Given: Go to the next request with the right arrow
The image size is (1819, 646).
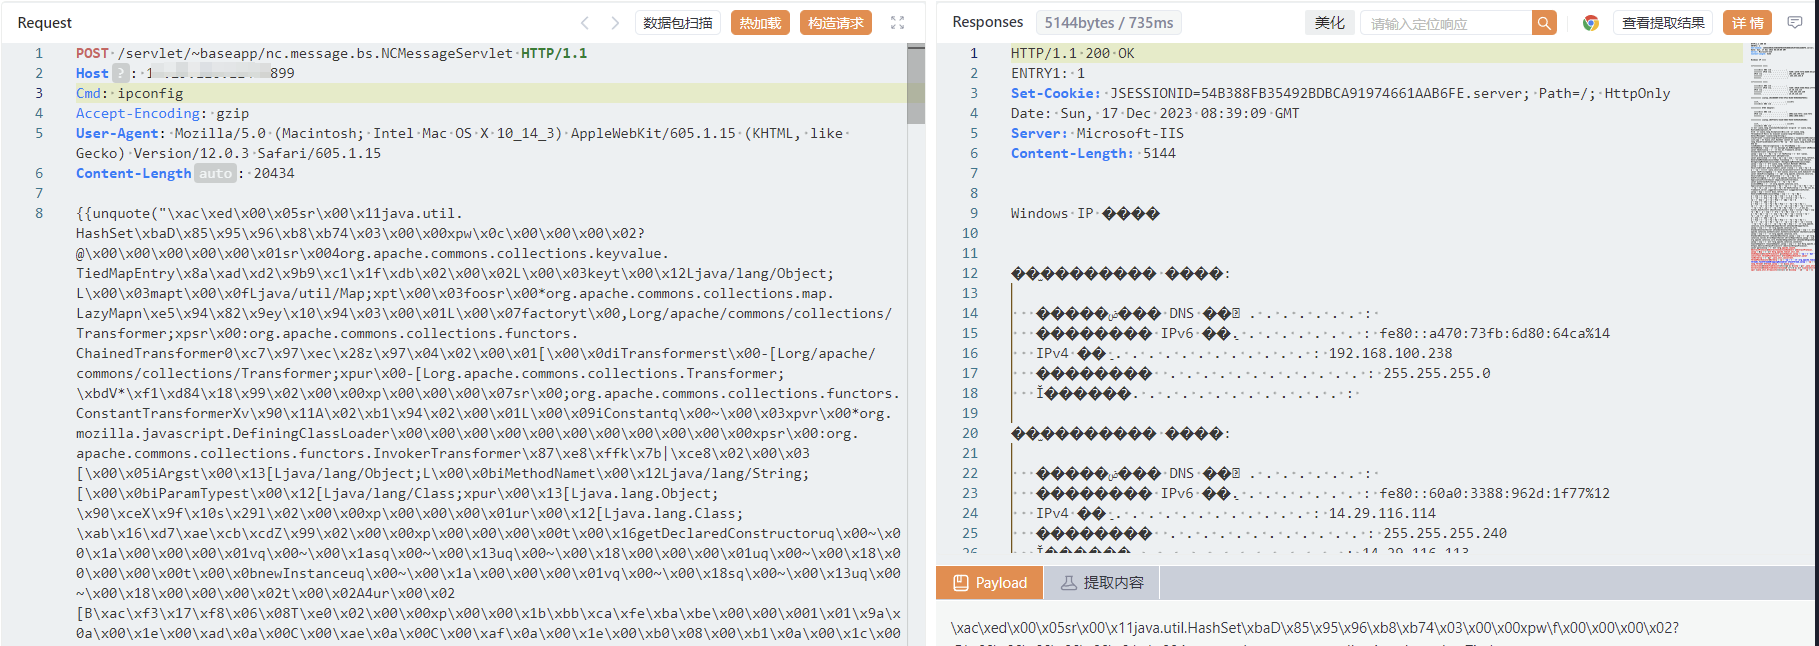Looking at the screenshot, I should click(x=615, y=23).
